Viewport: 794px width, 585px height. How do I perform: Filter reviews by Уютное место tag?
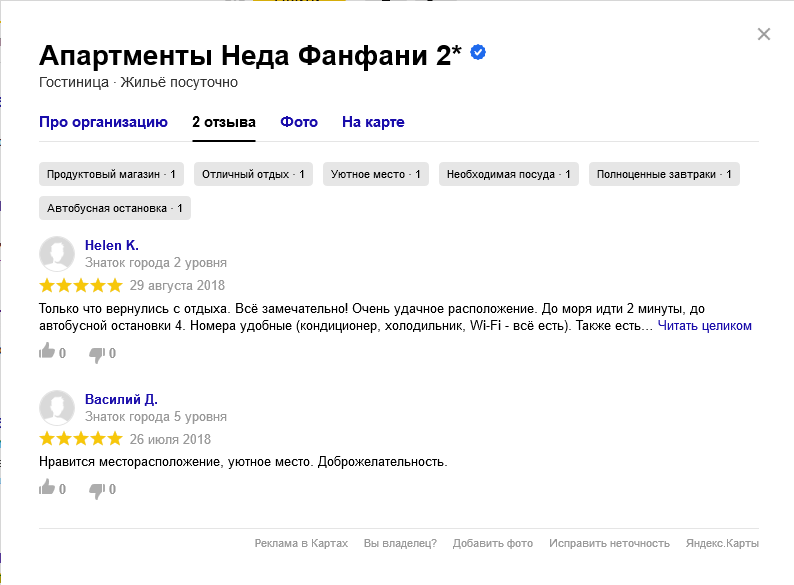tap(376, 174)
